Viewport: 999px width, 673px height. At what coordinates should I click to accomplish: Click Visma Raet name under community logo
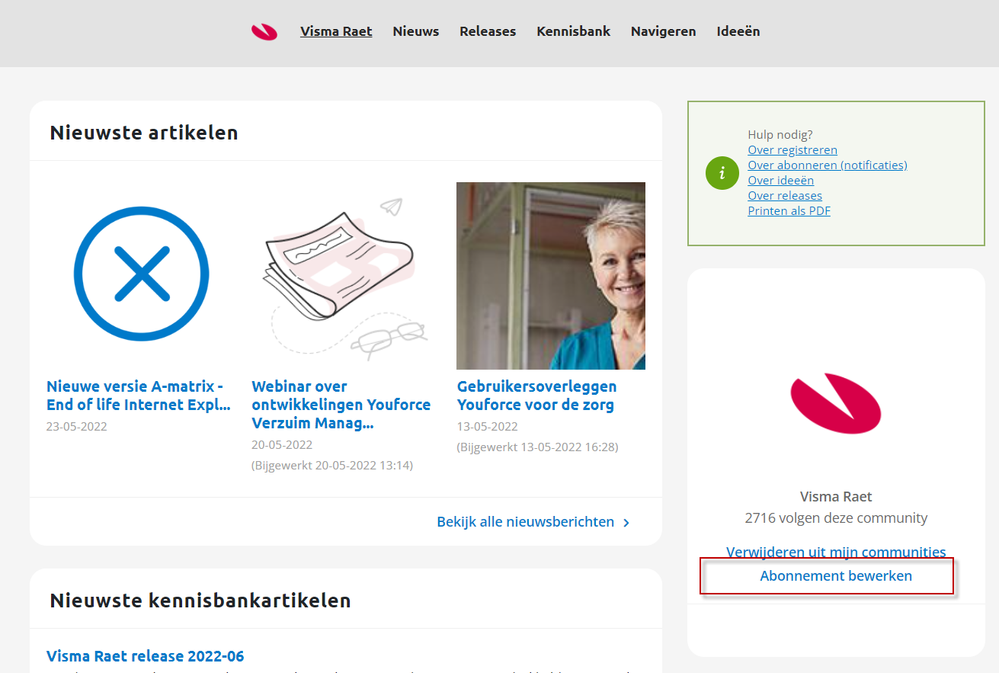pos(836,496)
